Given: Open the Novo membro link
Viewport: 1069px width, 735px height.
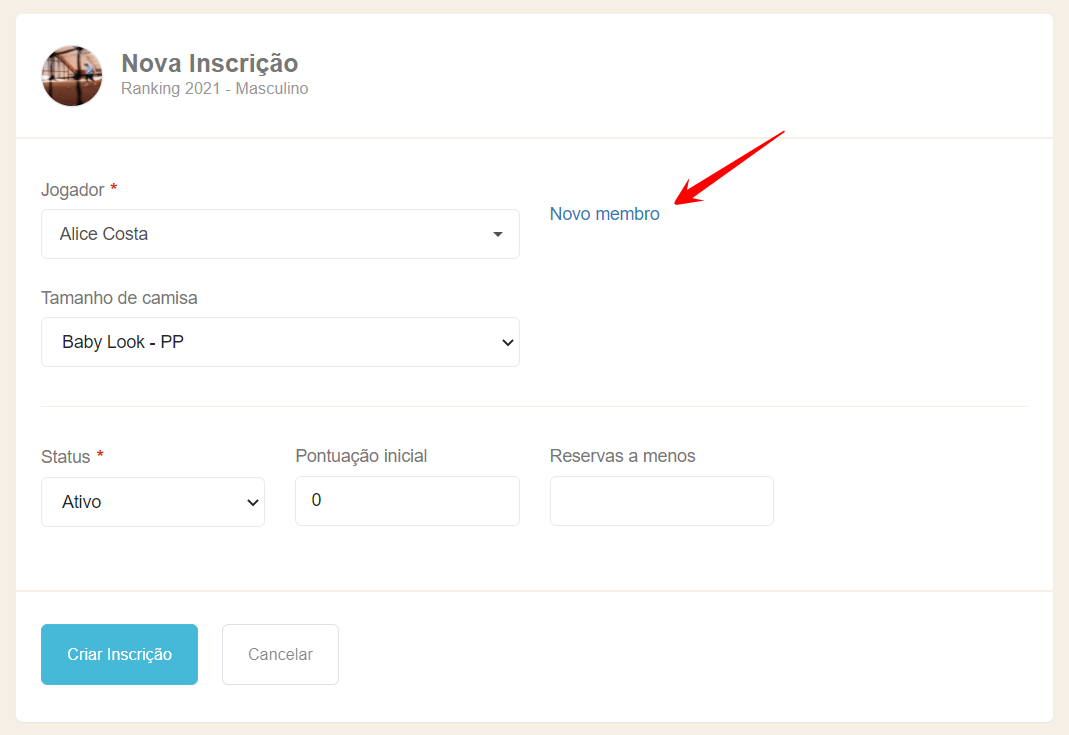Looking at the screenshot, I should (604, 214).
